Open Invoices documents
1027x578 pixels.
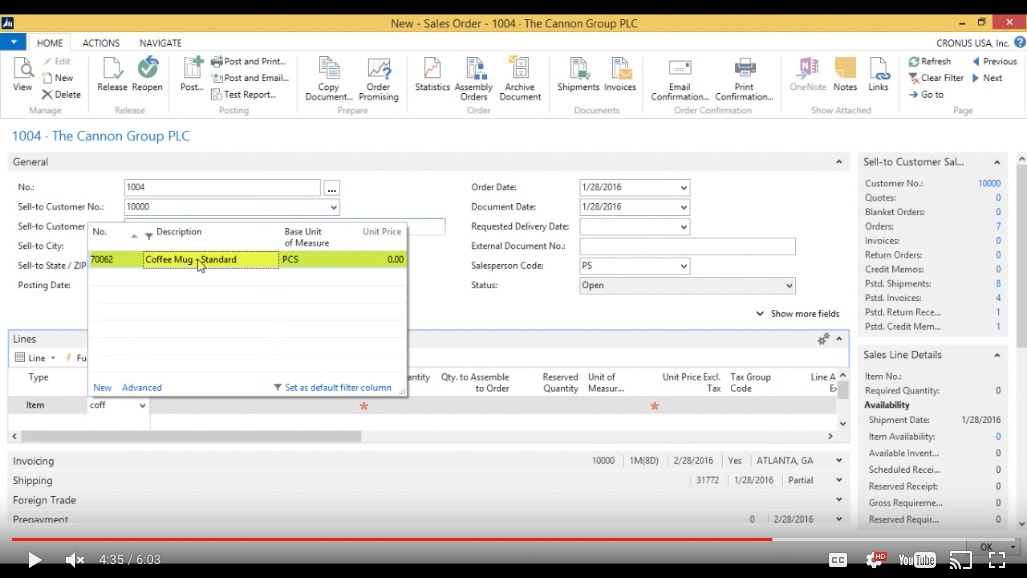pyautogui.click(x=620, y=74)
